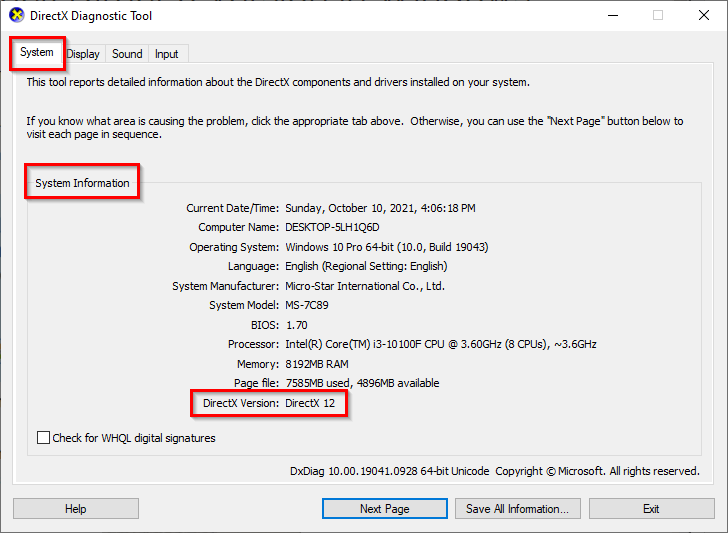This screenshot has height=533, width=728.
Task: Select the Windows 10 Pro 64-bit value
Action: [x=387, y=247]
